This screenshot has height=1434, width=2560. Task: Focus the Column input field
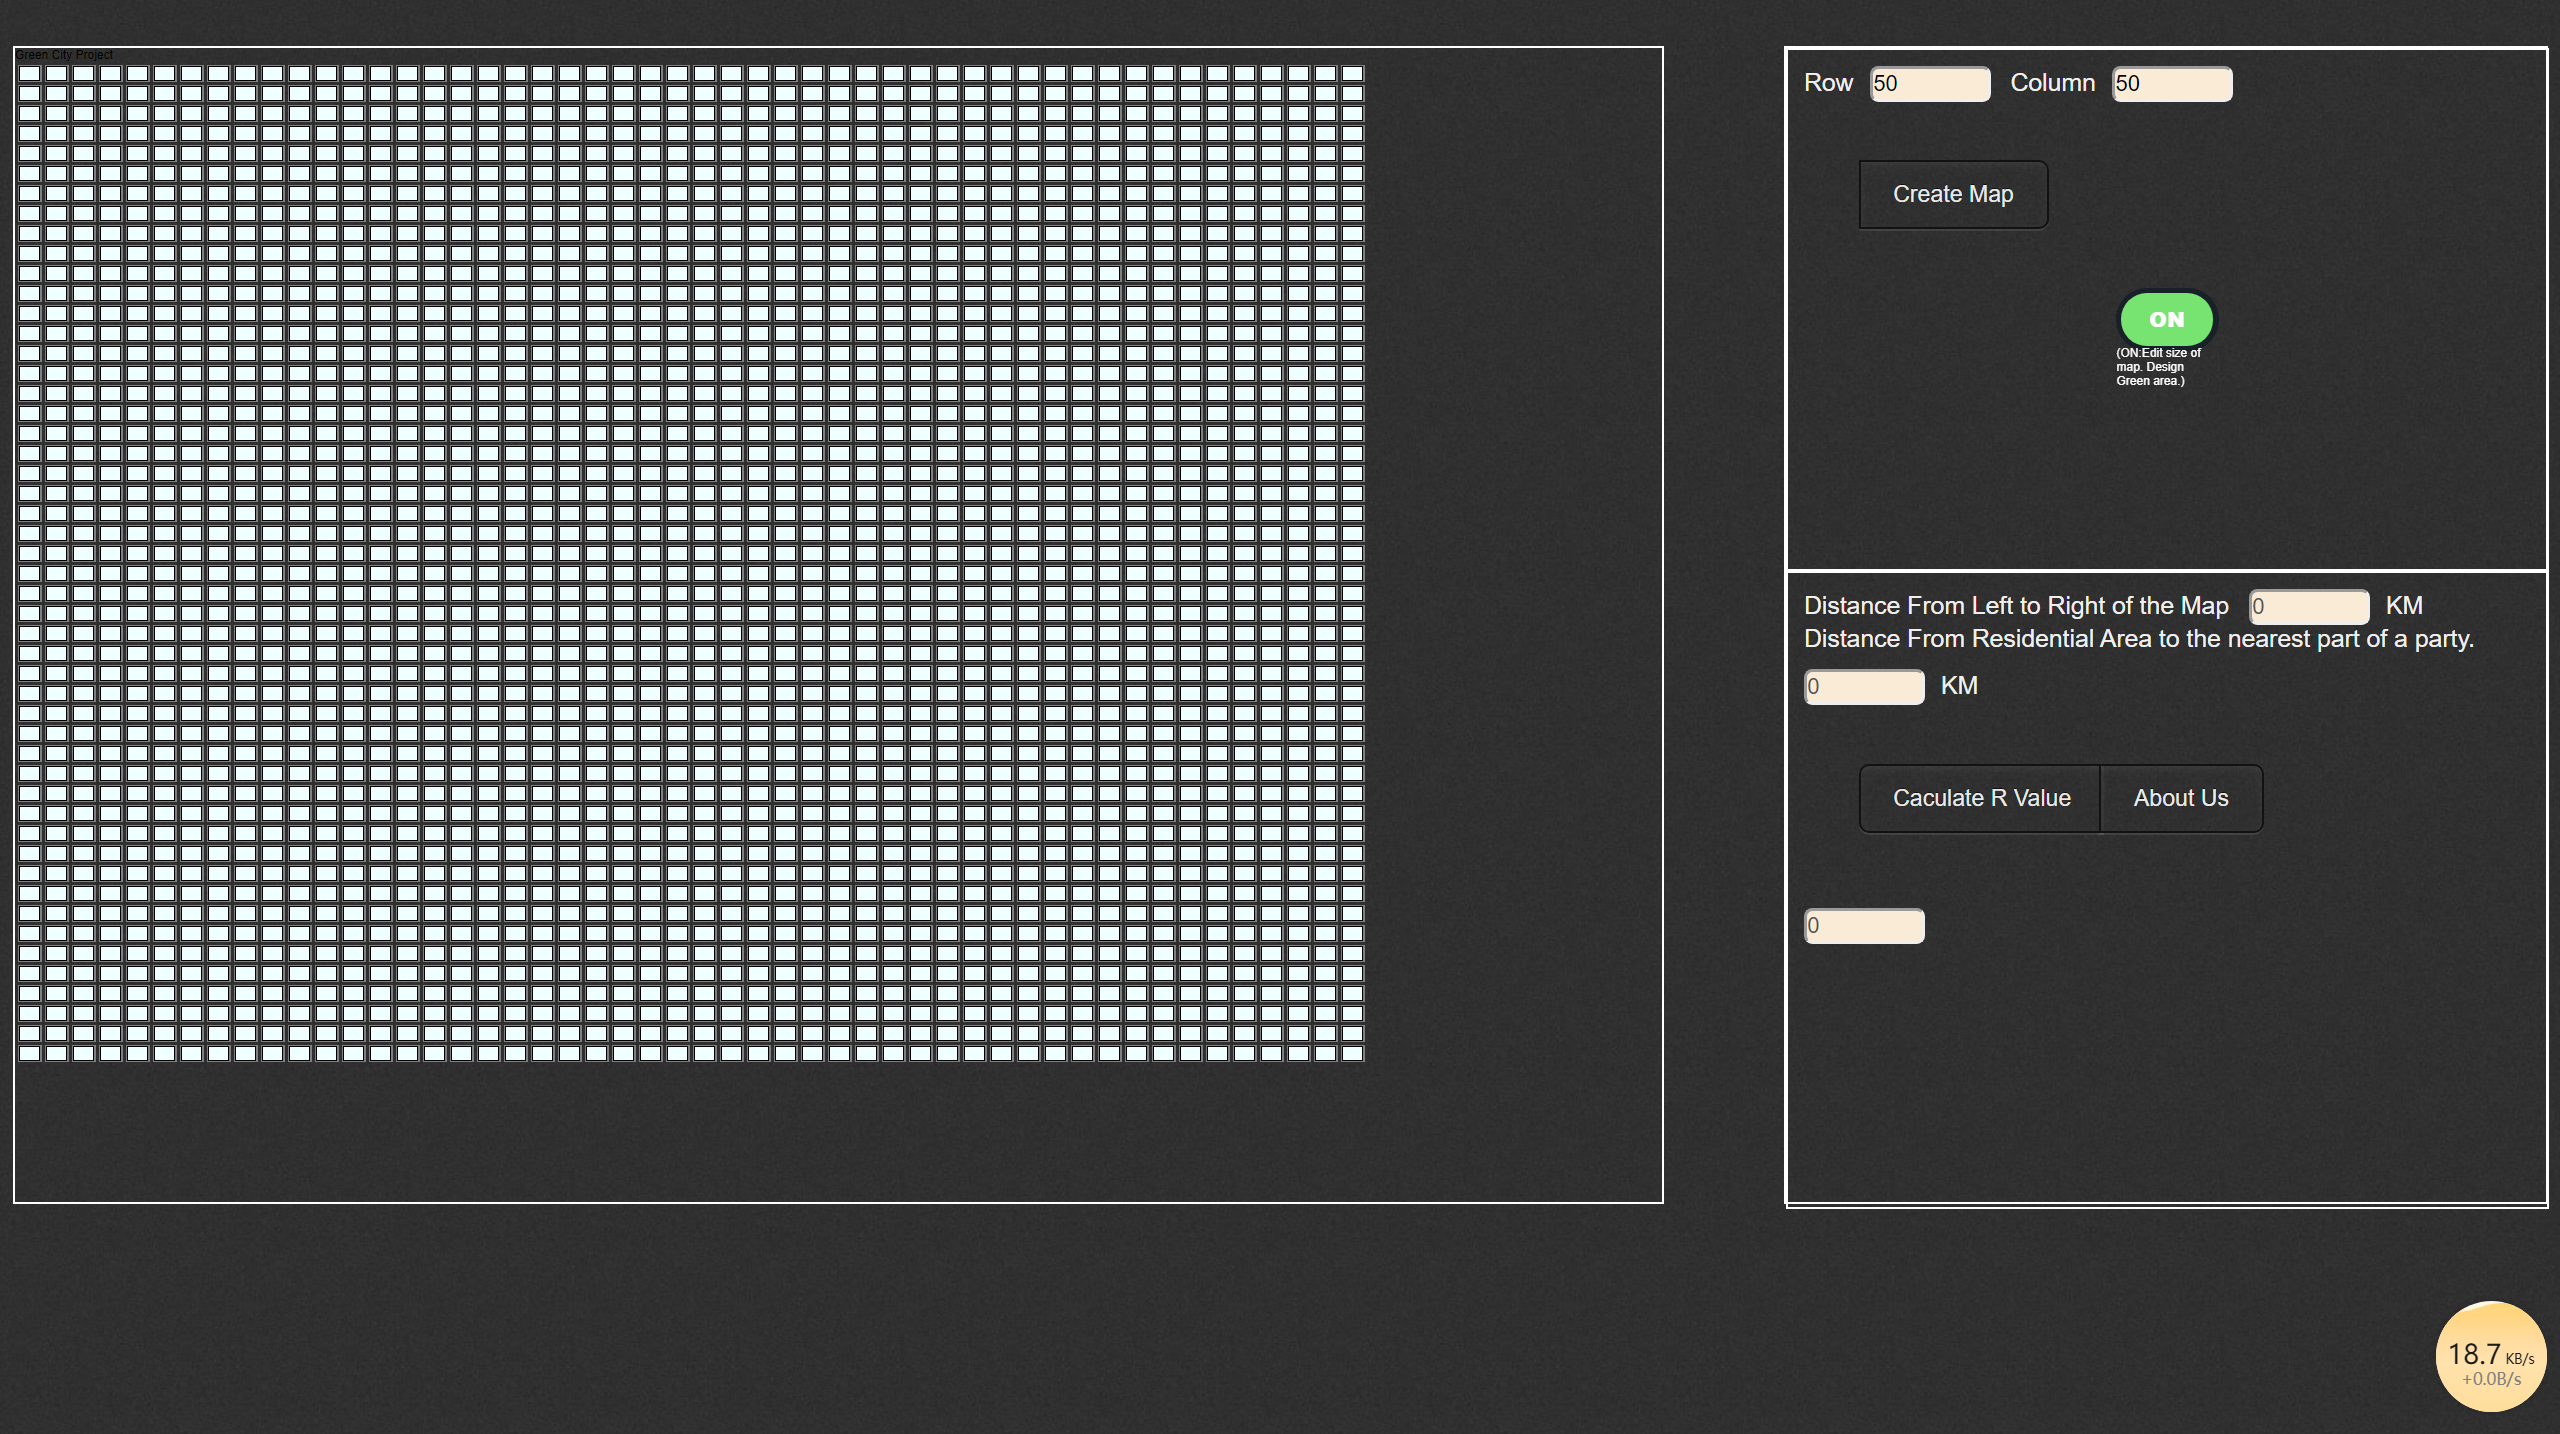pos(2171,84)
